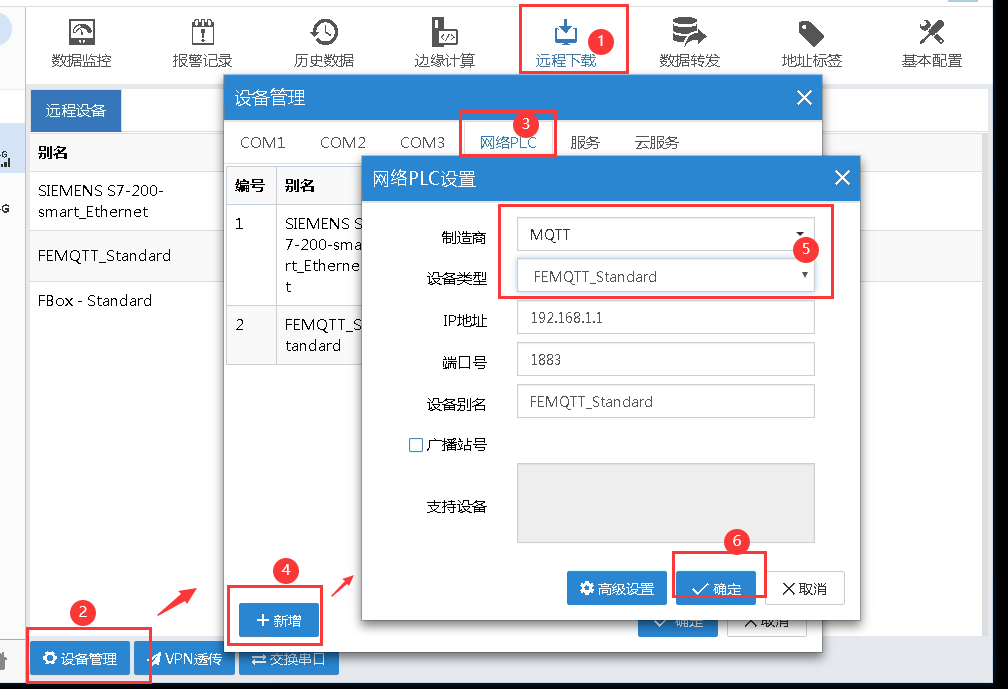Screen dimensions: 1008x689
Task: Open the 数据转发 data forwarding icon
Action: point(689,43)
